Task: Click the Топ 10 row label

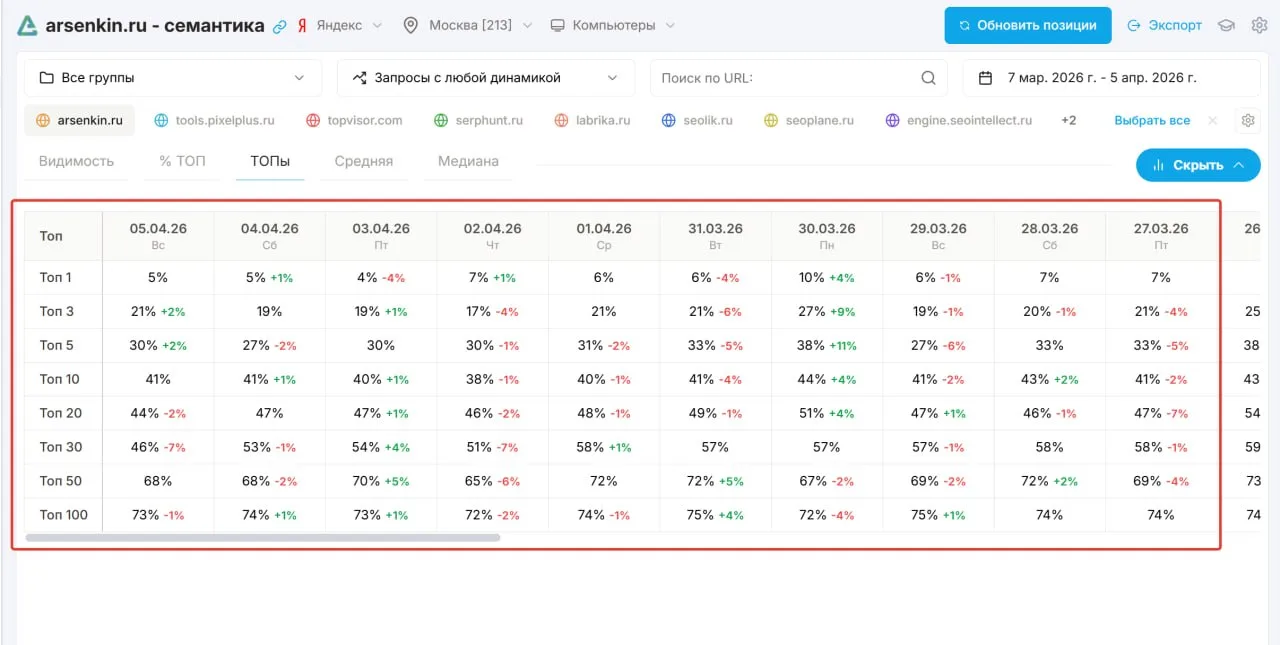Action: (x=59, y=379)
